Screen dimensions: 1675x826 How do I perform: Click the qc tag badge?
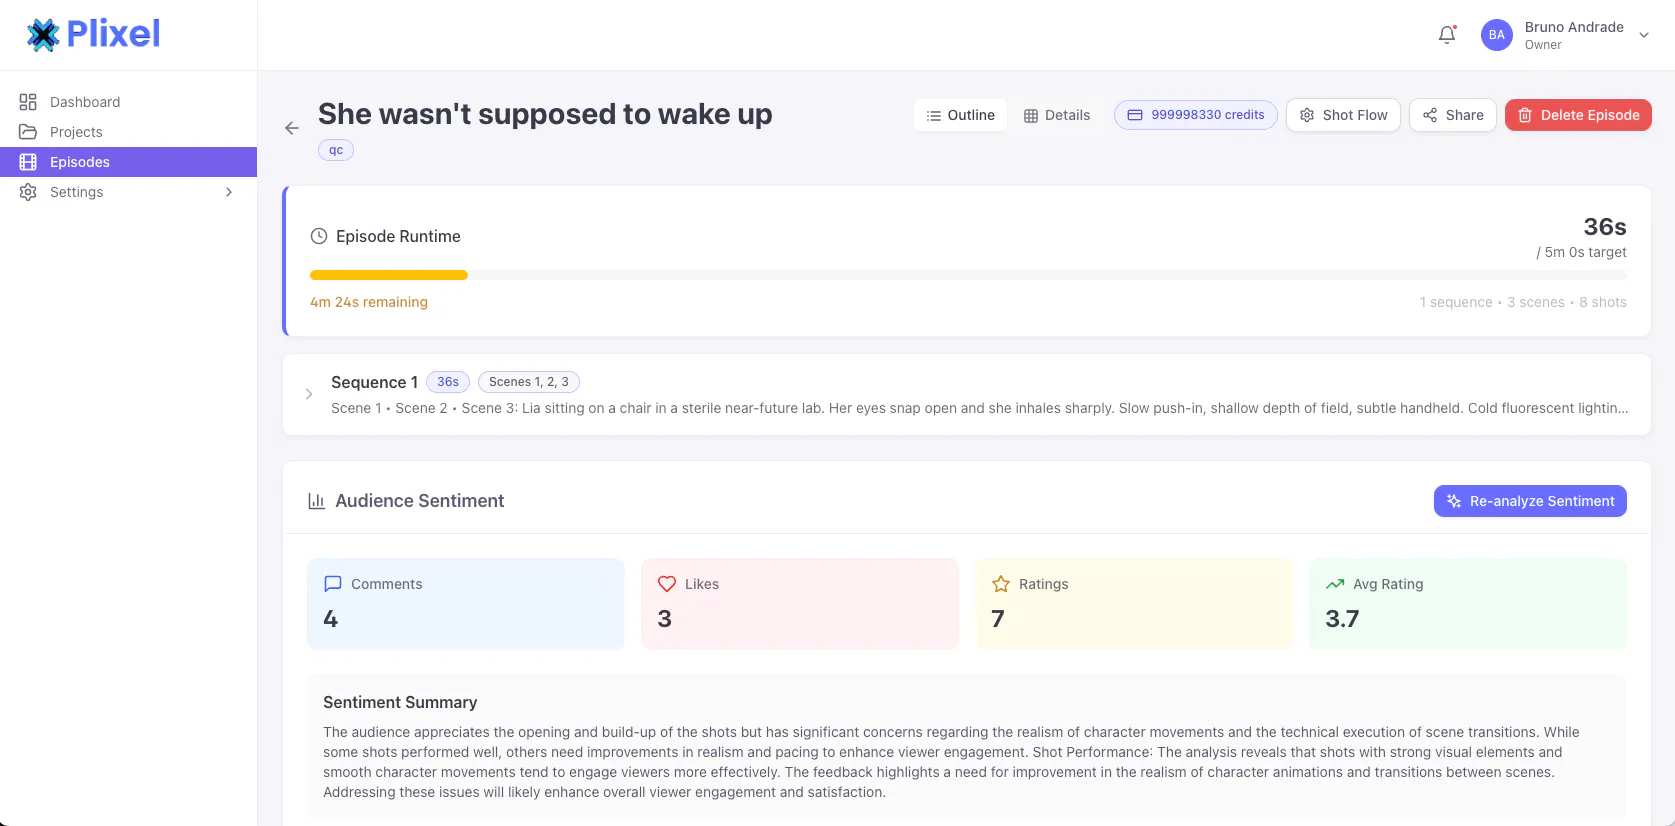[336, 150]
